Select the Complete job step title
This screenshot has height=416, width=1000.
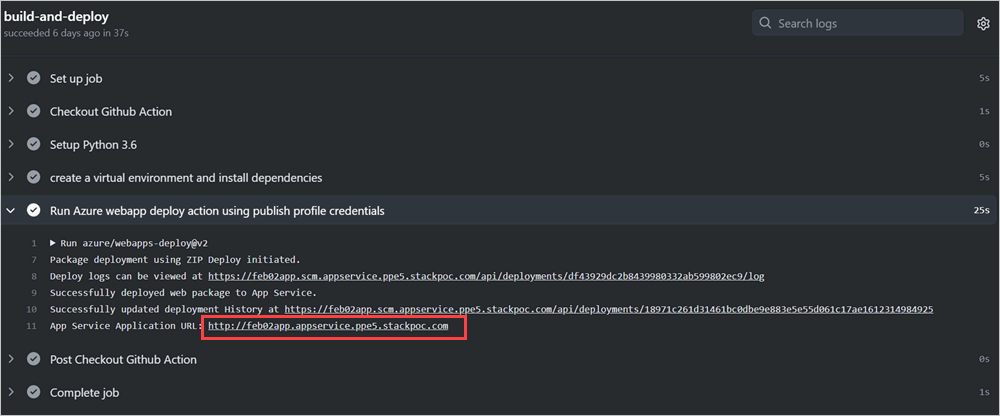[84, 392]
